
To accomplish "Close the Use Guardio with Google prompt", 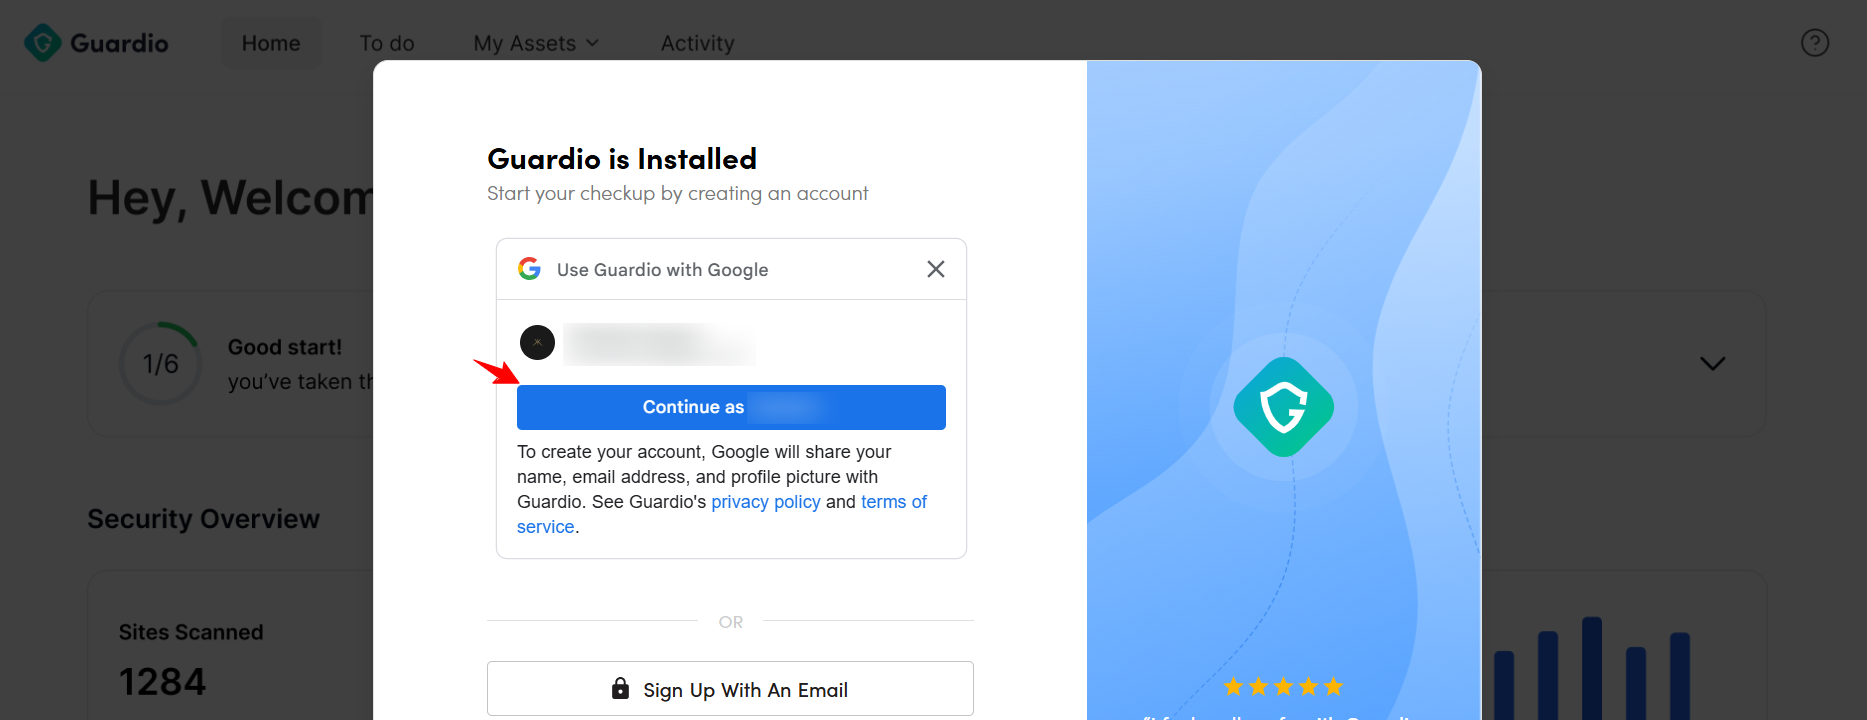I will click(x=935, y=269).
